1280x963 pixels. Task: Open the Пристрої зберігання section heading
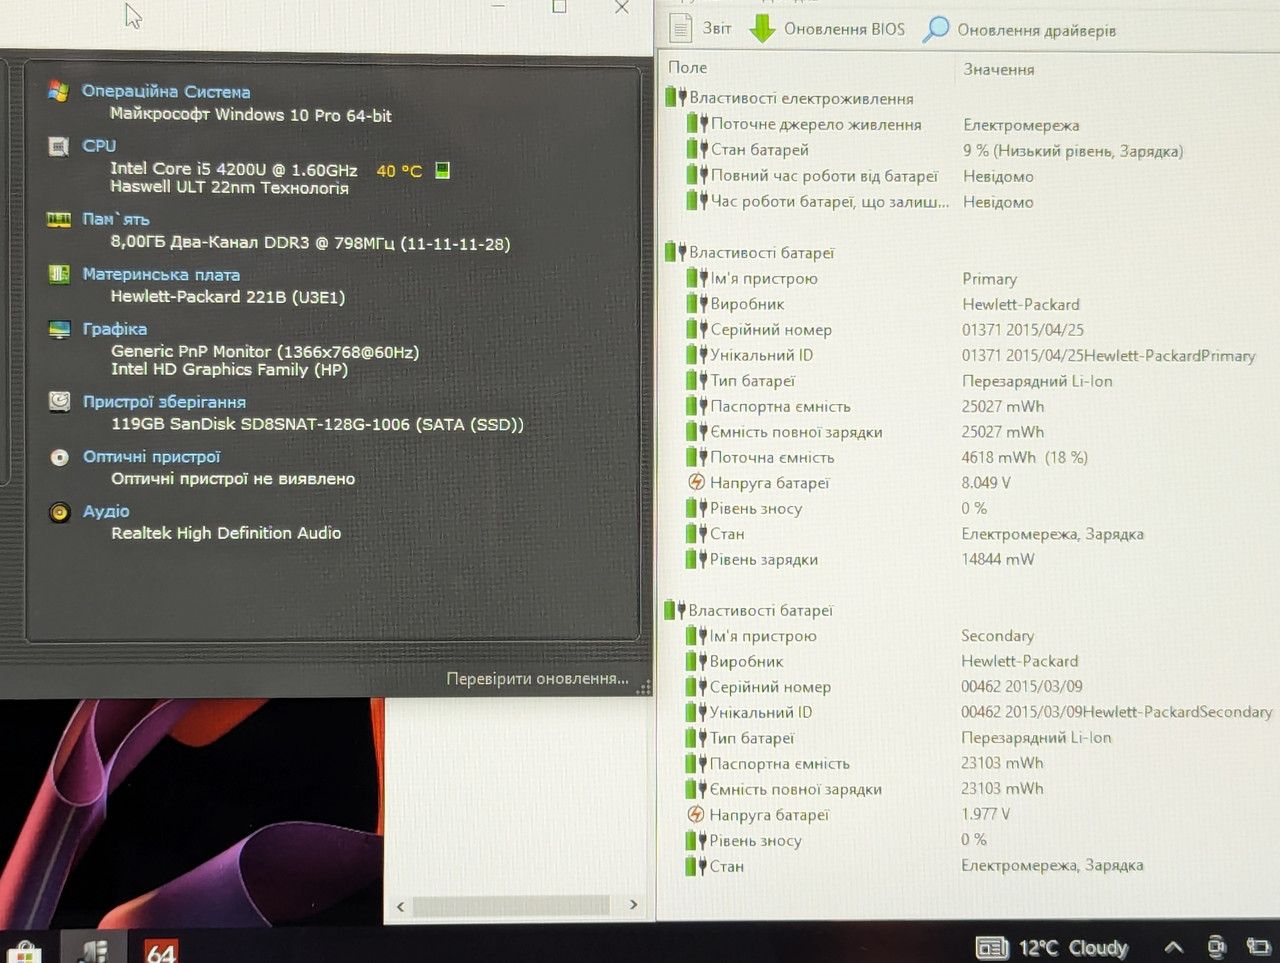point(164,401)
